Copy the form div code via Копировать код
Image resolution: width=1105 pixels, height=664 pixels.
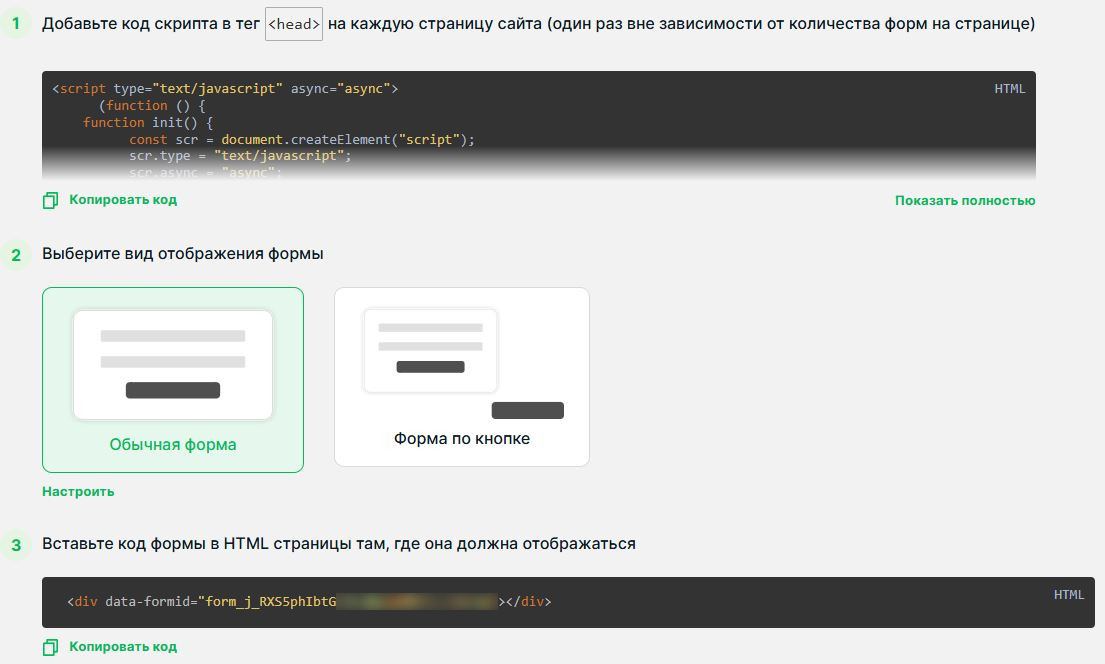click(123, 646)
